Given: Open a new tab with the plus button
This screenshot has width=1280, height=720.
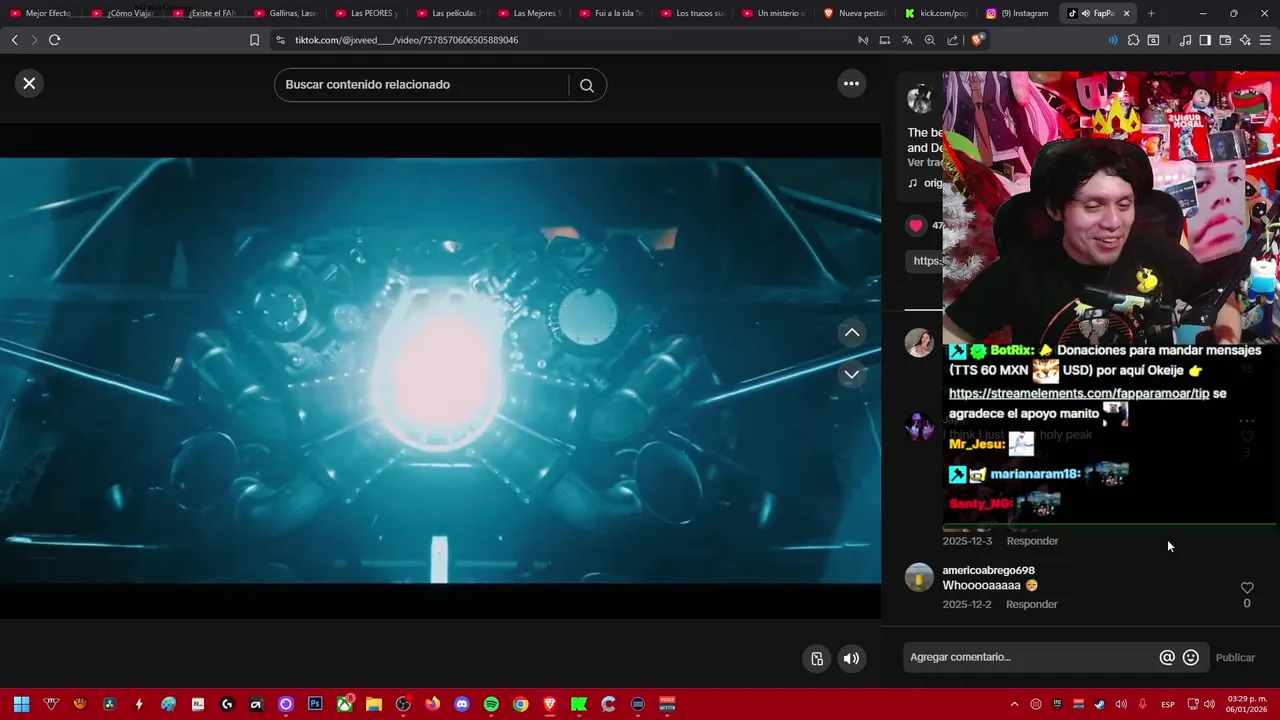Looking at the screenshot, I should (1151, 14).
